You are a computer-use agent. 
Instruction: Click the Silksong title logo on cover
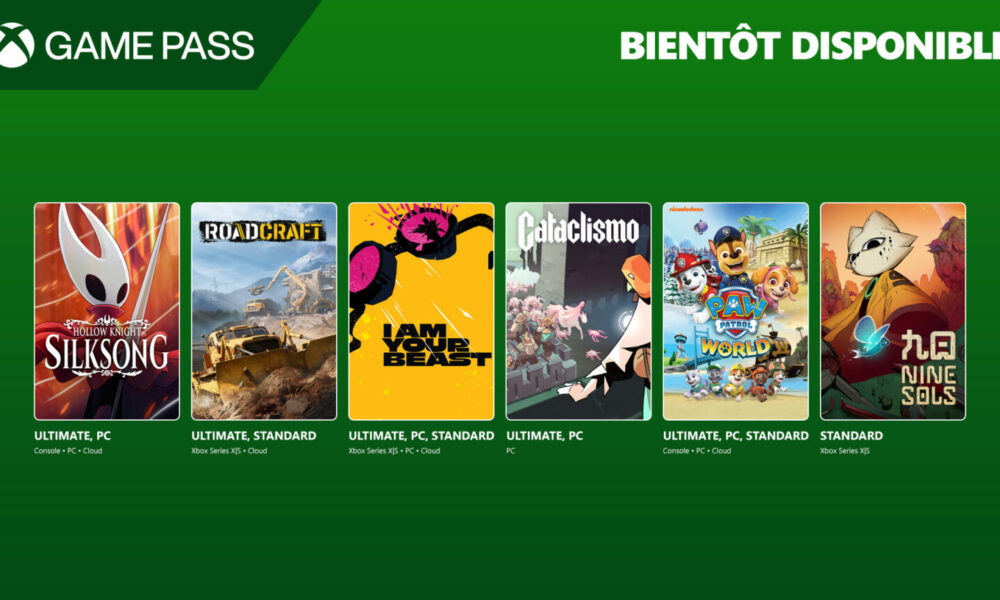click(107, 348)
